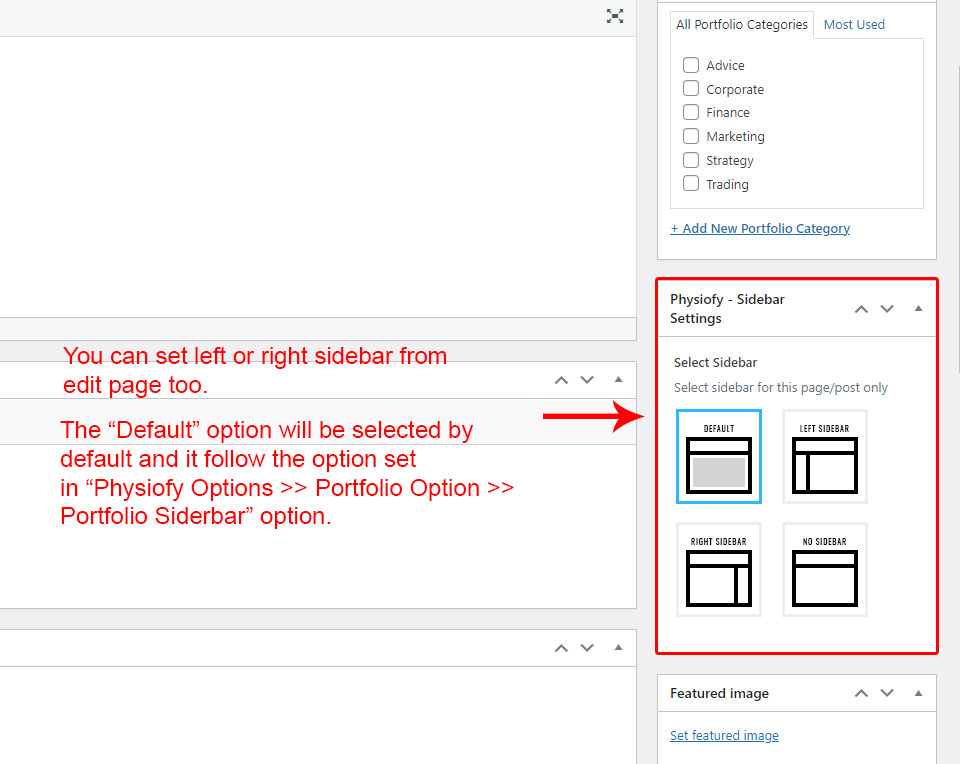Viewport: 960px width, 764px height.
Task: Move Featured image panel up
Action: tap(861, 693)
